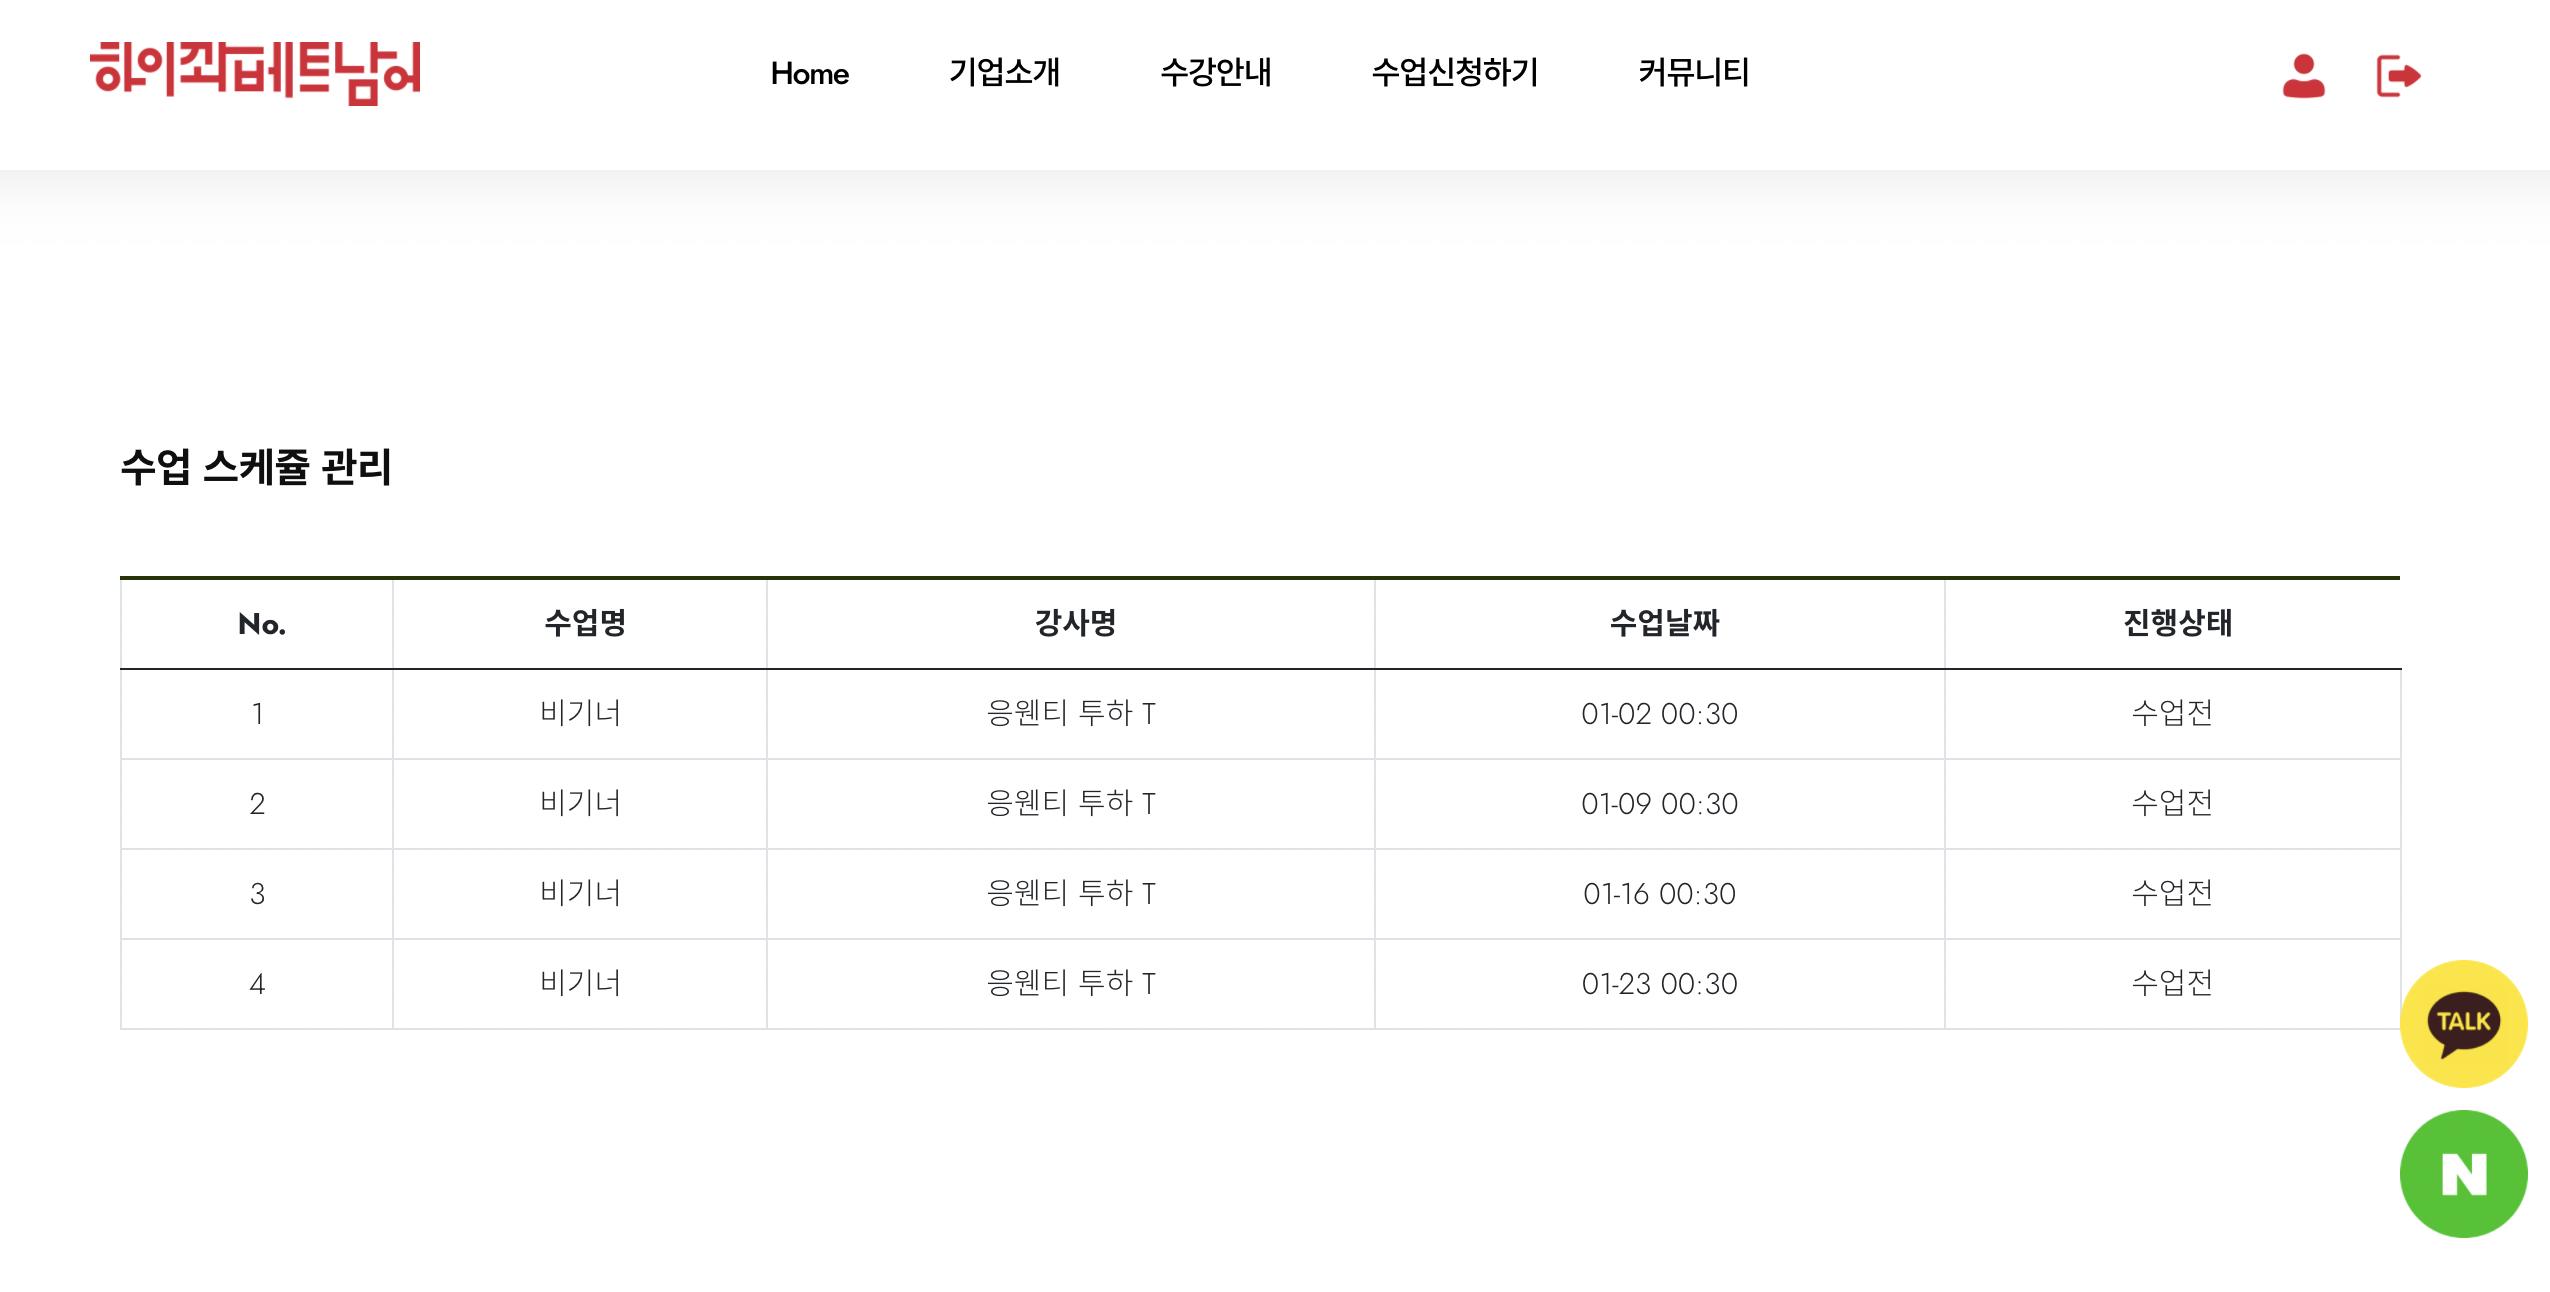The width and height of the screenshot is (2550, 1292).
Task: Select the 수업명 column header
Action: 585,623
